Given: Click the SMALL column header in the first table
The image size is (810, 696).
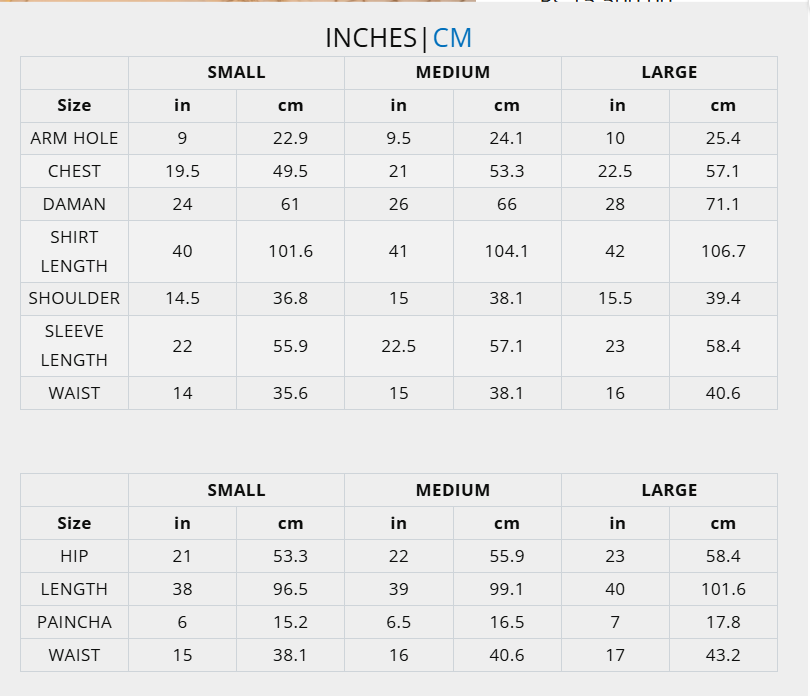Looking at the screenshot, I should [x=236, y=72].
